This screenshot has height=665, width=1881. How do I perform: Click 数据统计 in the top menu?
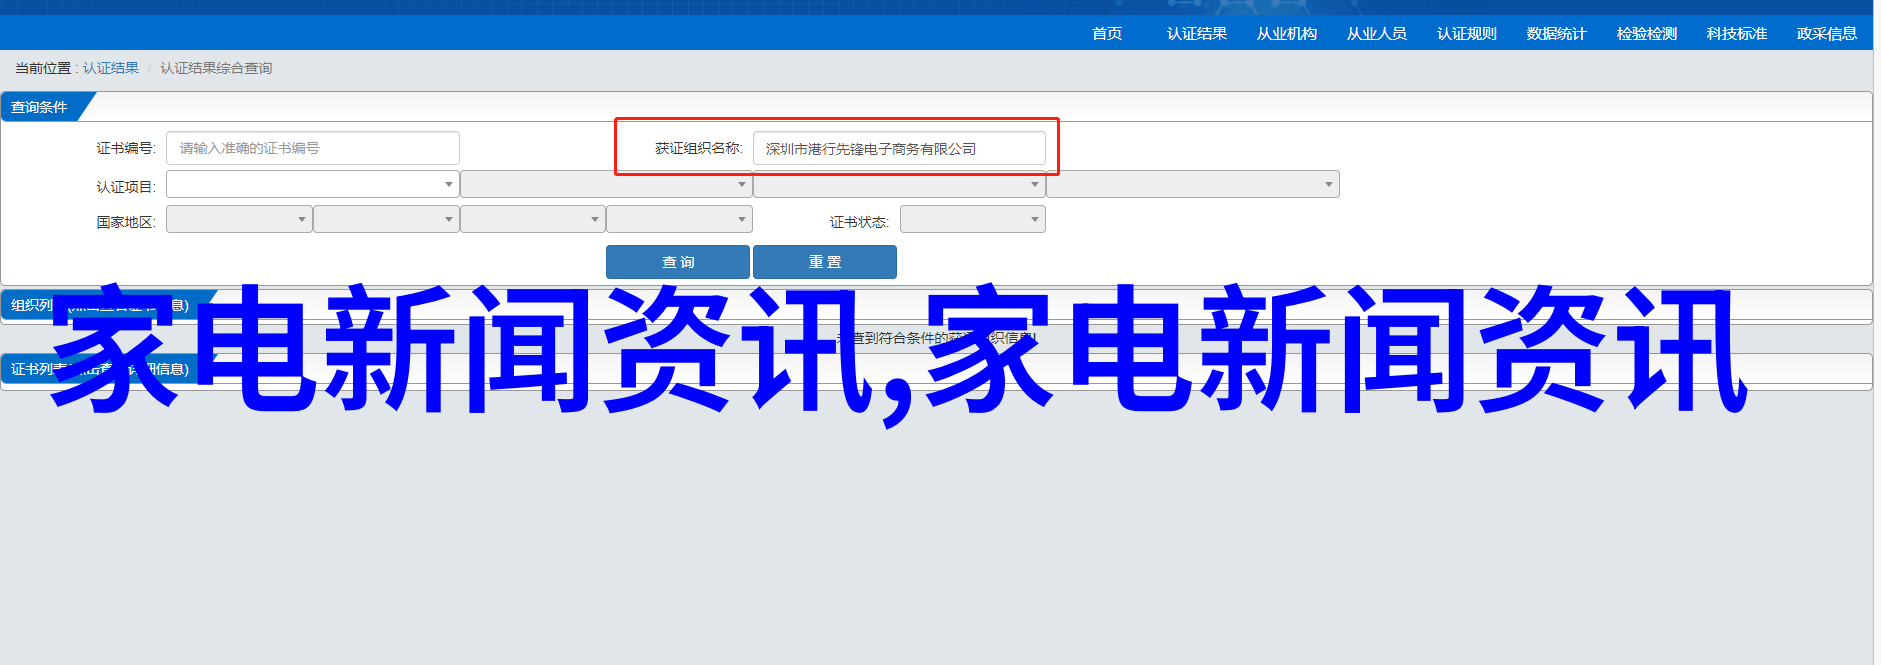coord(1556,34)
